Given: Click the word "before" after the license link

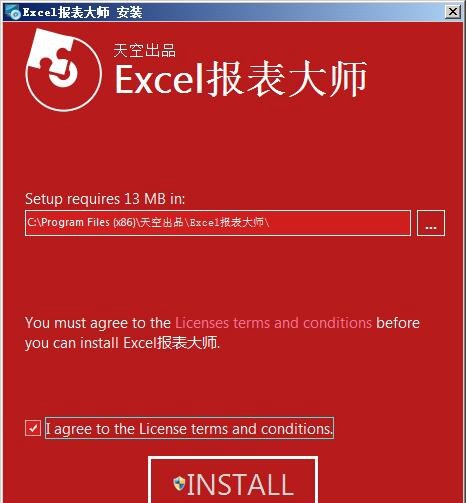Looking at the screenshot, I should [x=398, y=323].
